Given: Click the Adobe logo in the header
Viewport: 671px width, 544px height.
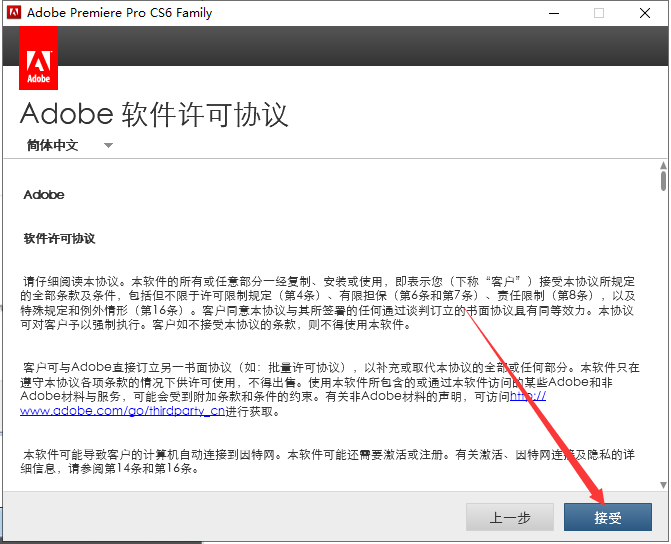Looking at the screenshot, I should point(39,58).
